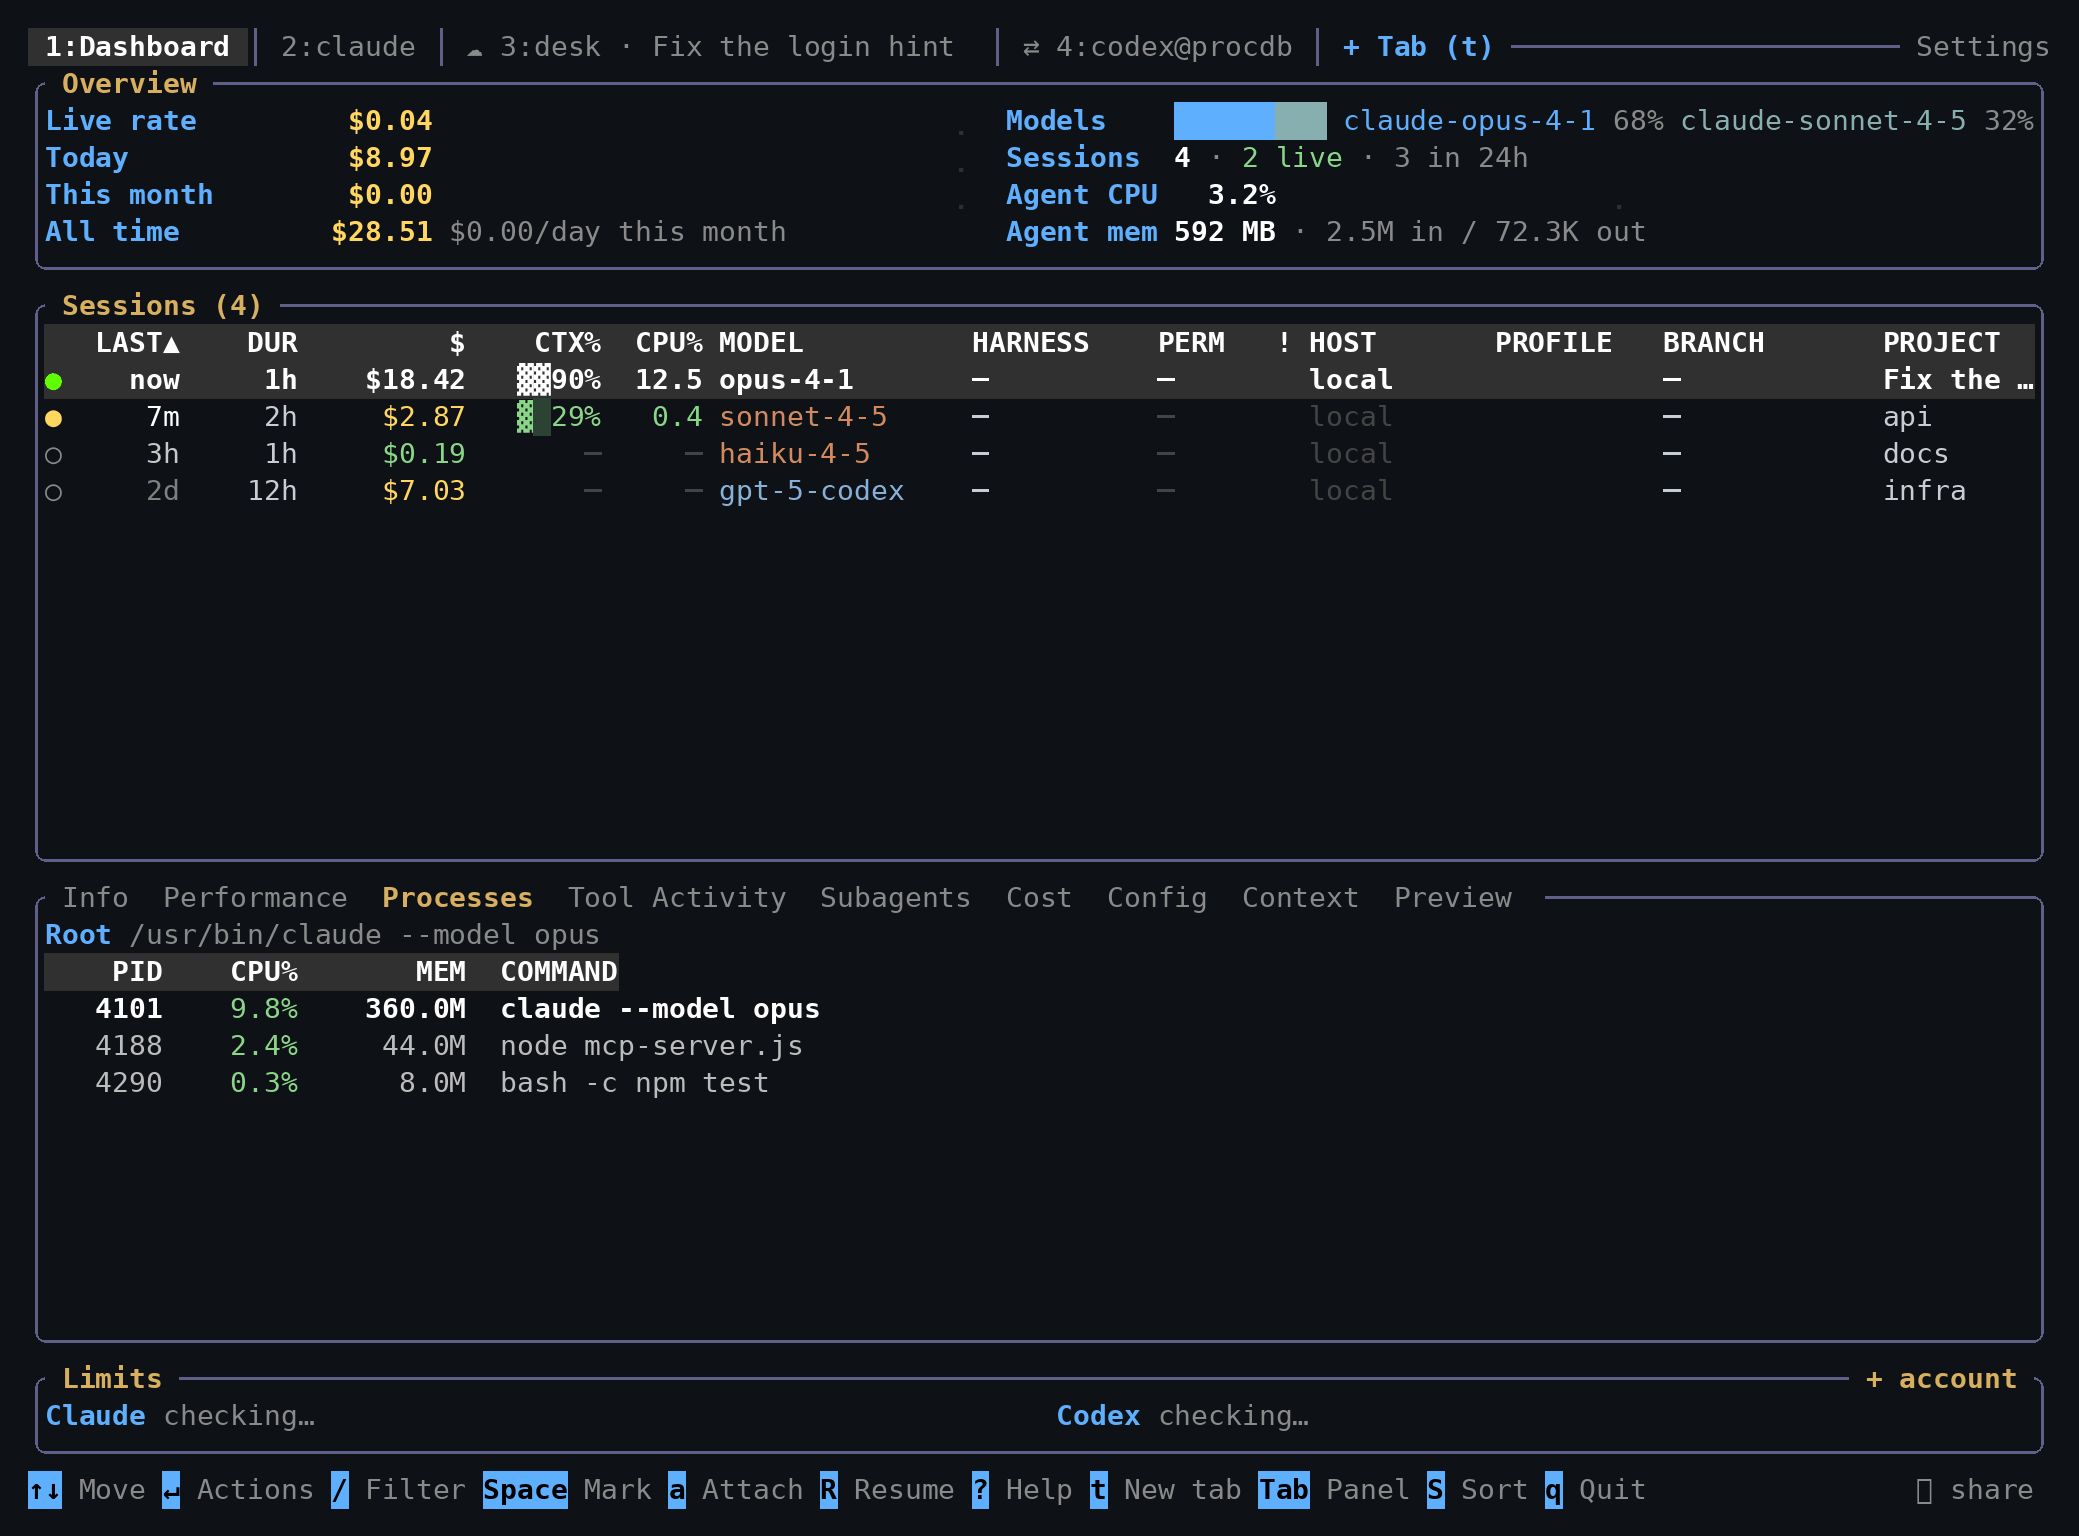Click share in the footer
Image resolution: width=2079 pixels, height=1536 pixels.
pos(1974,1490)
